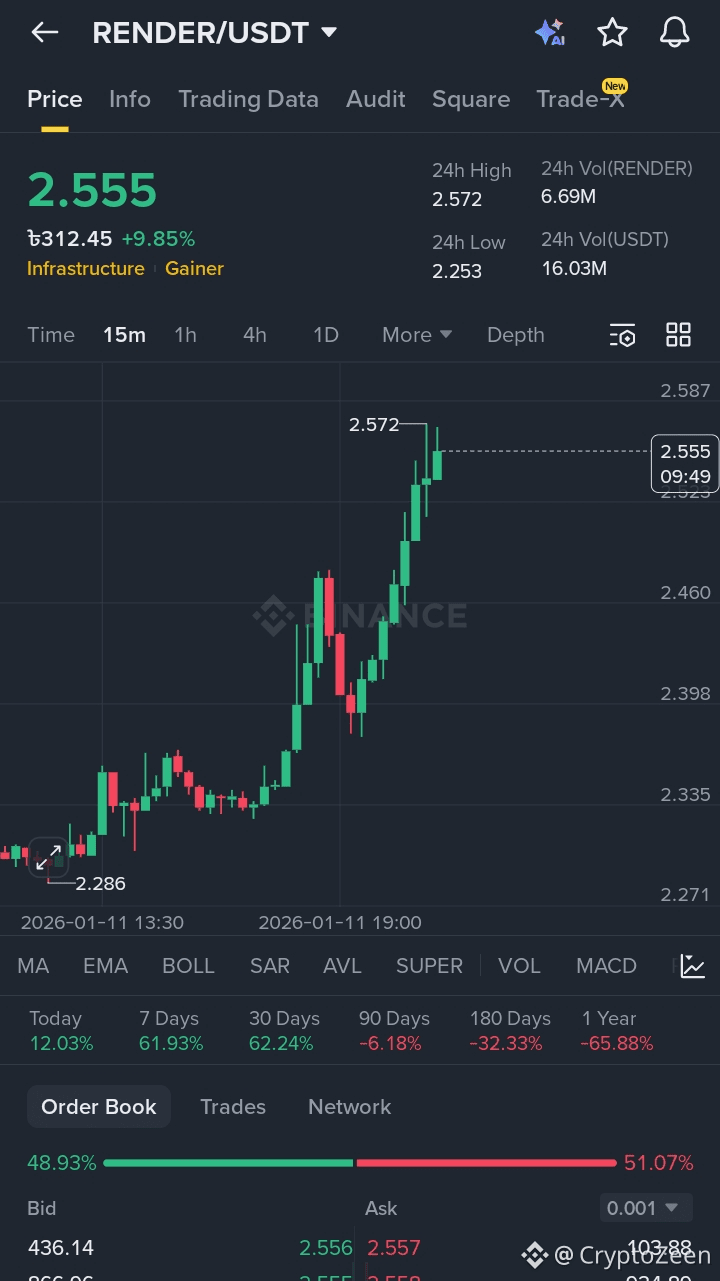Switch to the Price tab
720x1281 pixels.
coord(55,99)
